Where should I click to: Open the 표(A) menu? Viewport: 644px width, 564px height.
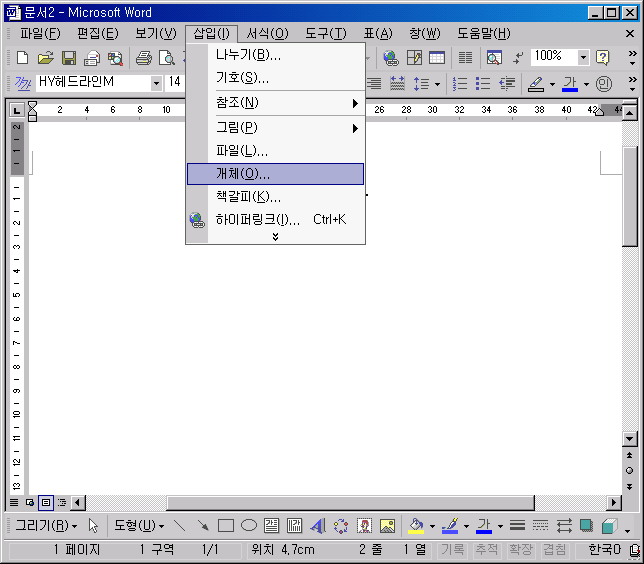pyautogui.click(x=378, y=34)
